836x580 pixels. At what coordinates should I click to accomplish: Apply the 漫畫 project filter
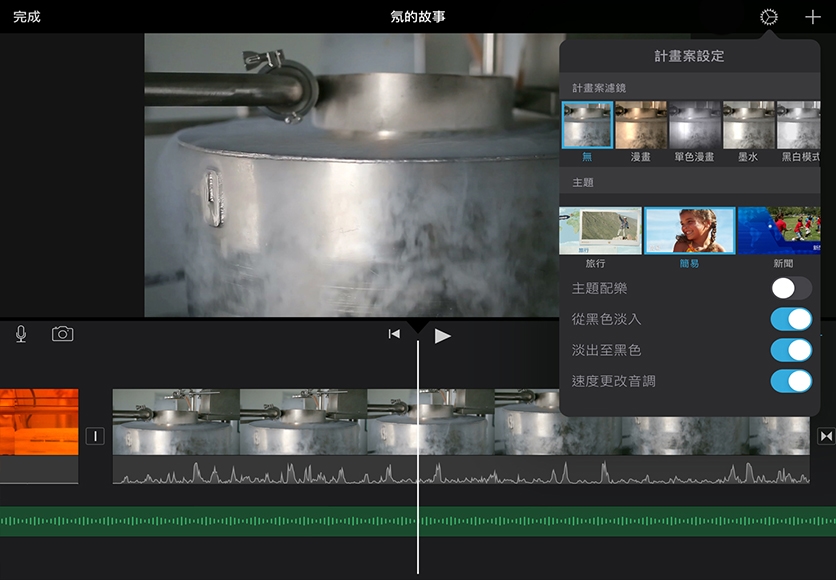[641, 125]
